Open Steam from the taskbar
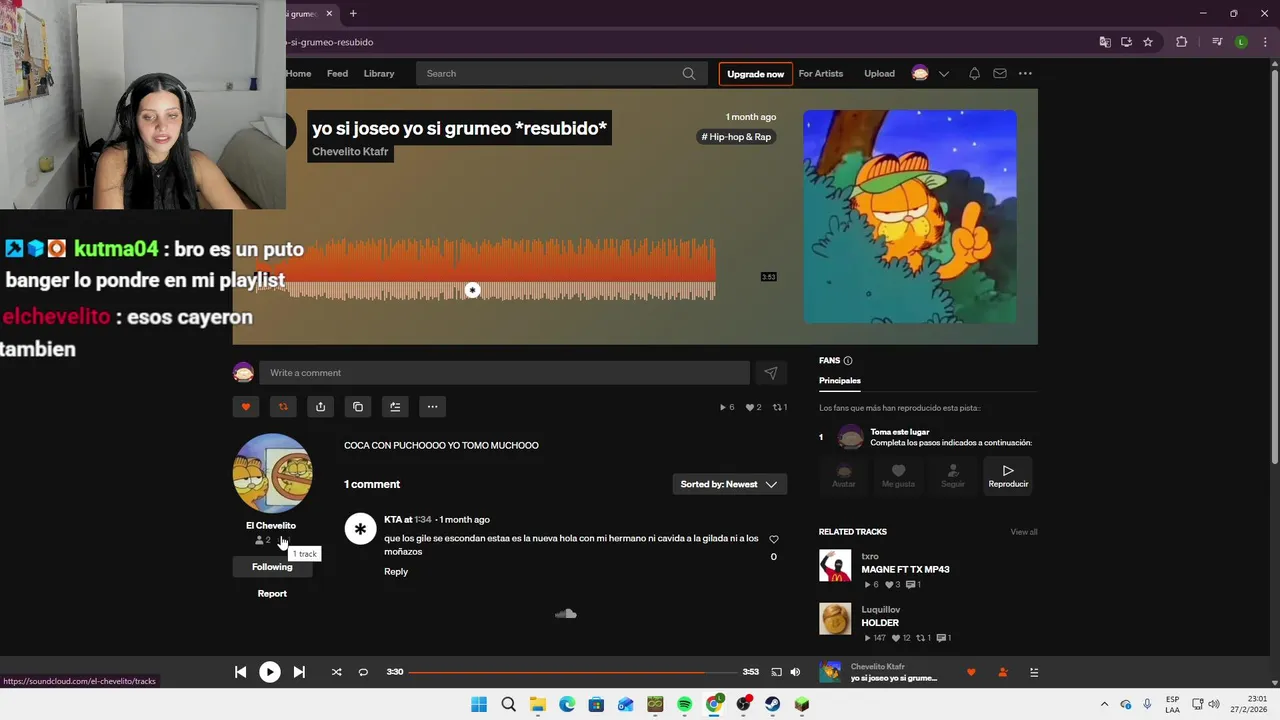This screenshot has width=1280, height=720. pyautogui.click(x=772, y=705)
